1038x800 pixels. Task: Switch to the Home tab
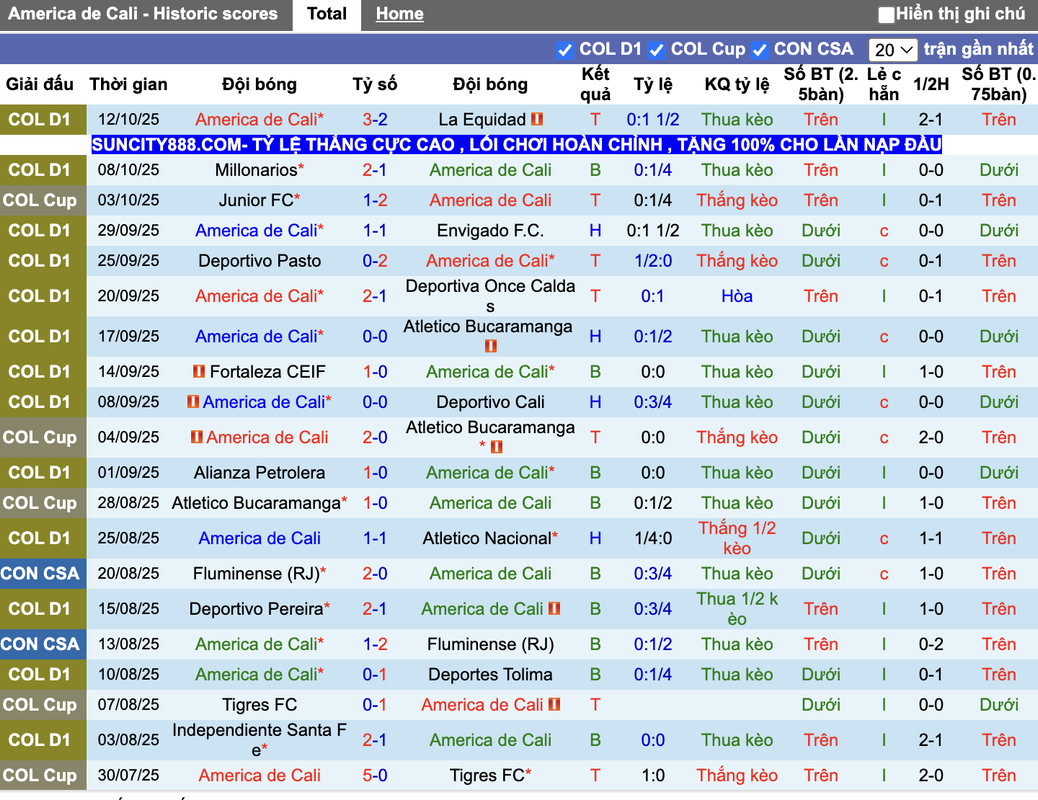coord(400,14)
